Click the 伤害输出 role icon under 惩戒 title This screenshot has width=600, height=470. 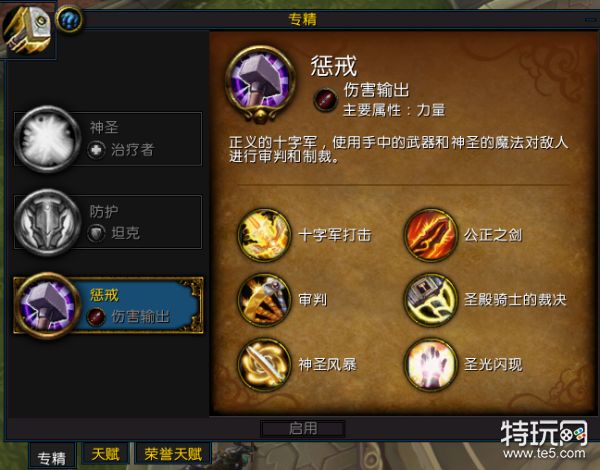[x=325, y=100]
